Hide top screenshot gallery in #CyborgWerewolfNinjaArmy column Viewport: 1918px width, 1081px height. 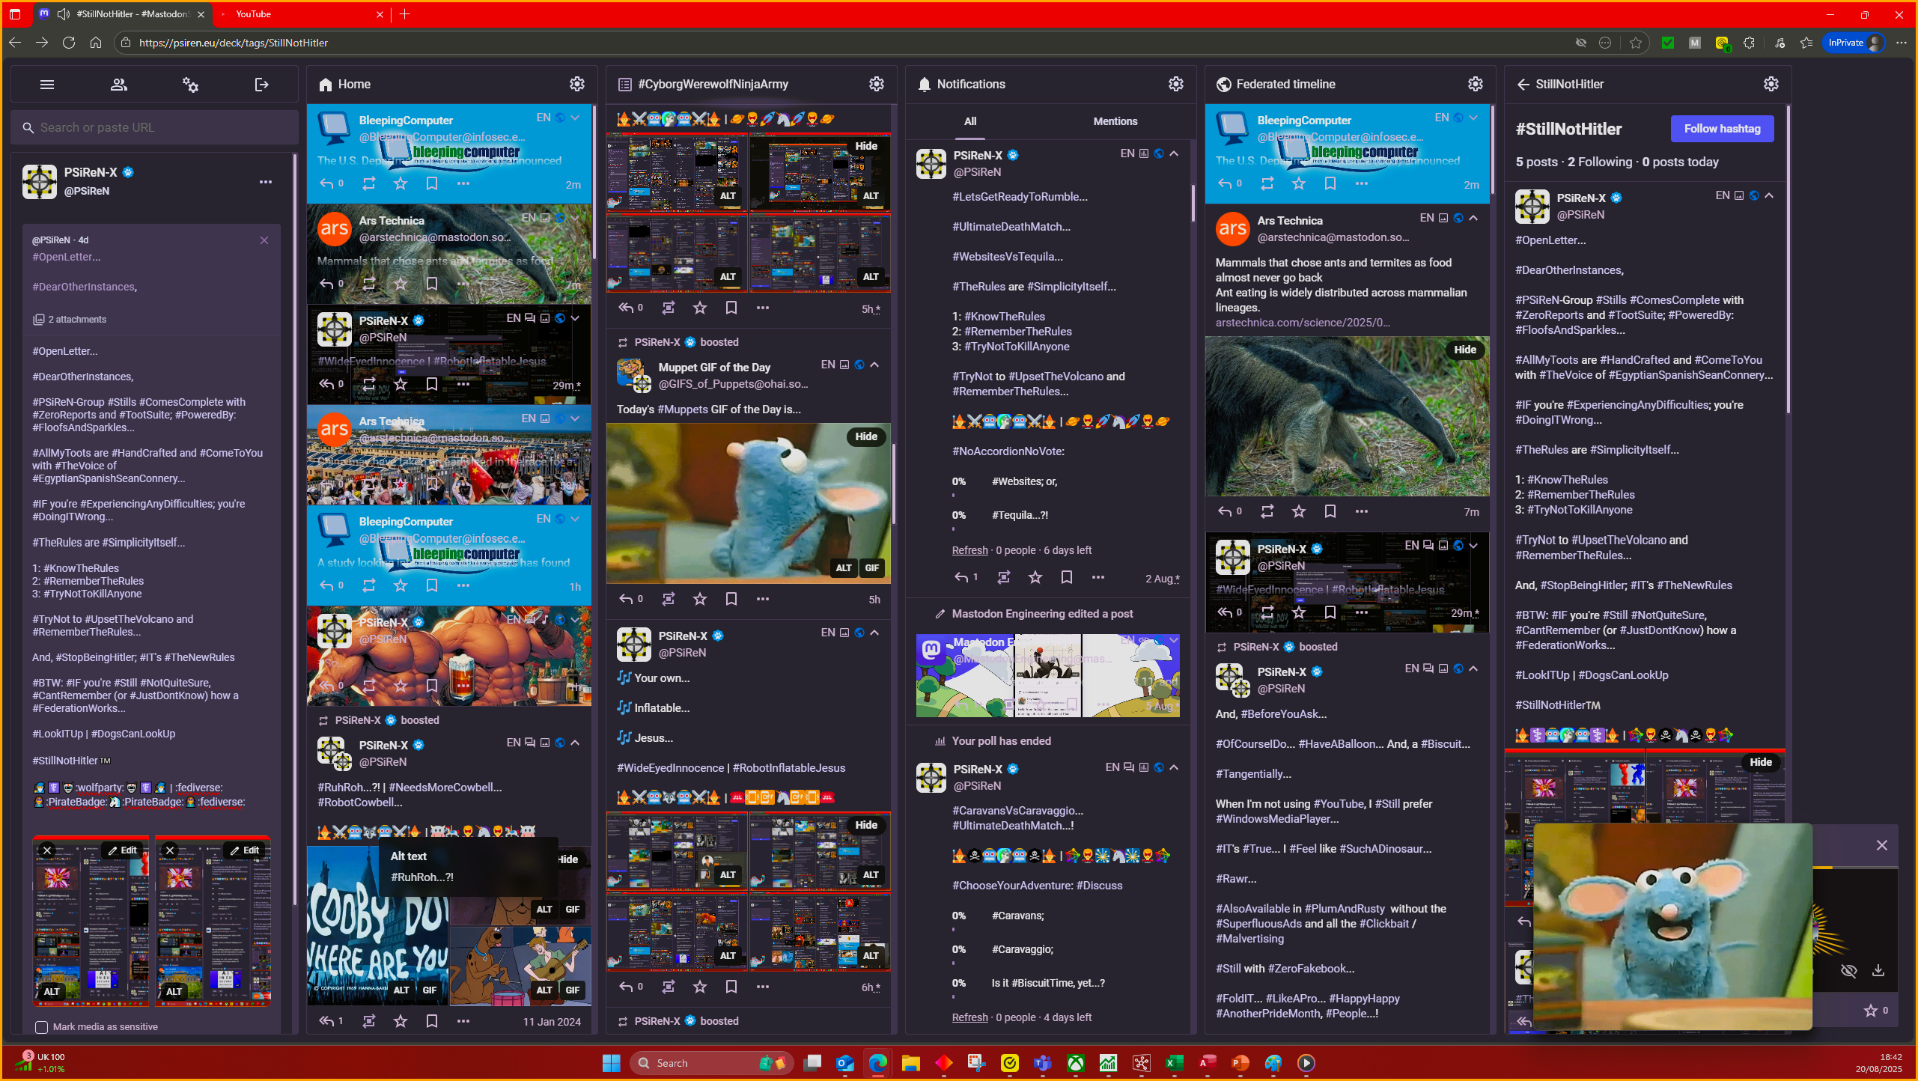tap(866, 146)
